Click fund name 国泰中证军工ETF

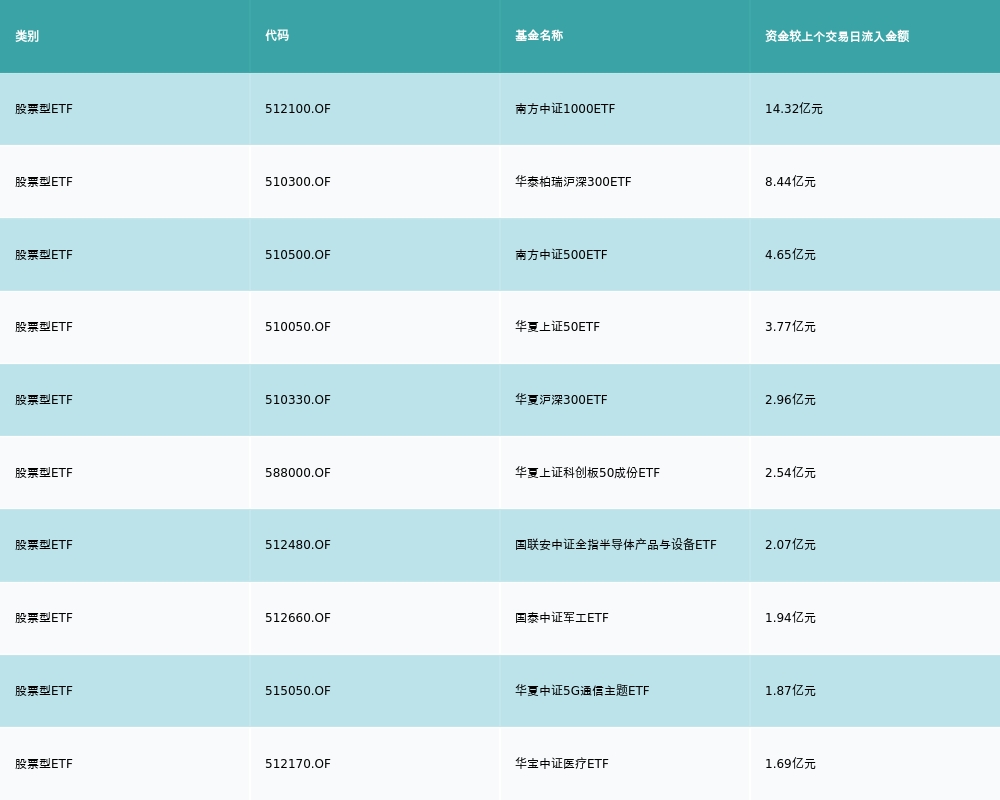(x=562, y=618)
